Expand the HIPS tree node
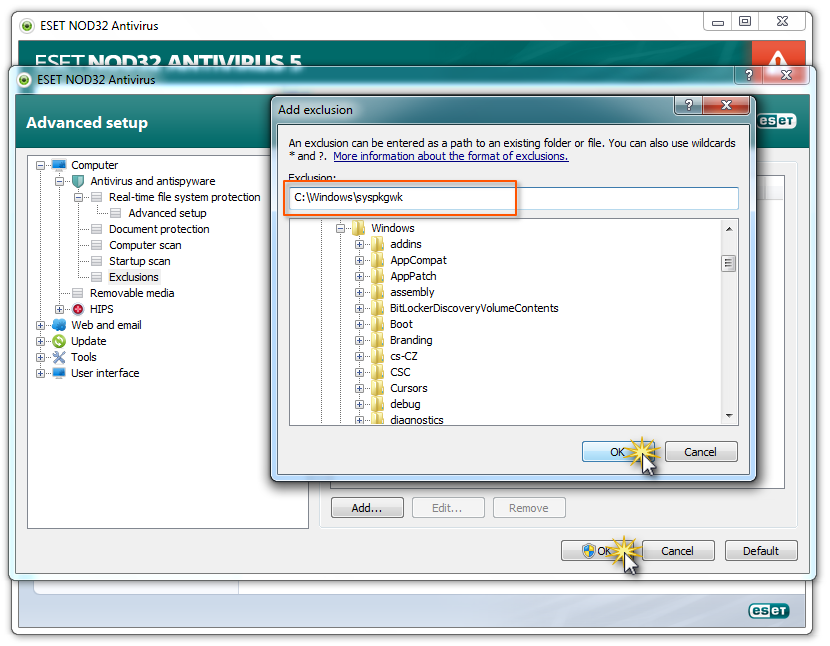Image resolution: width=830 pixels, height=646 pixels. 59,309
